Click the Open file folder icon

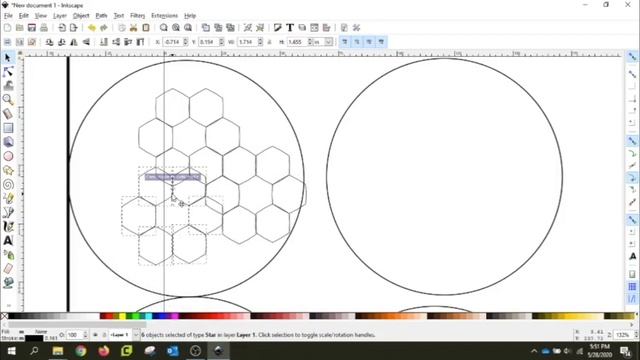point(20,28)
